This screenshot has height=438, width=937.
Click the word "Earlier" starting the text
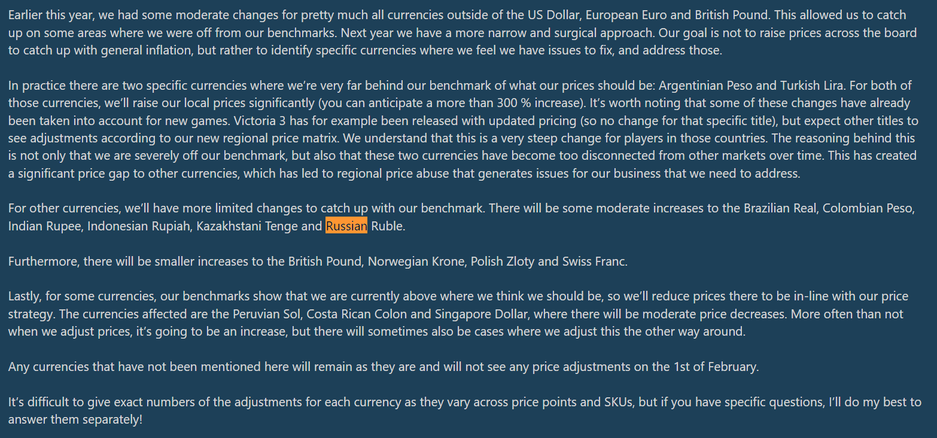[30, 15]
